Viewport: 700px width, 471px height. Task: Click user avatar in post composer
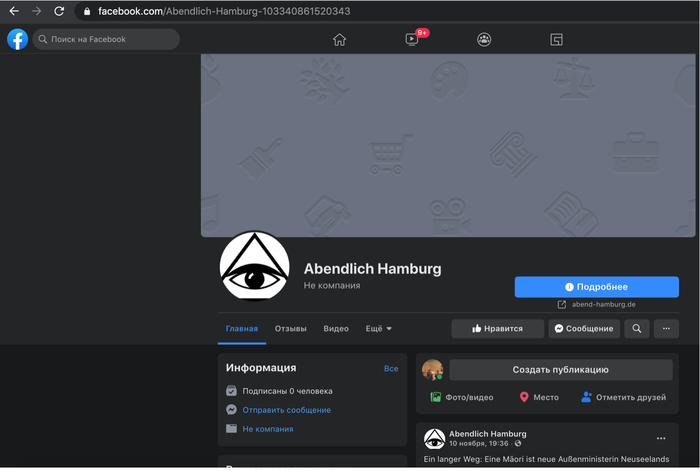coord(433,370)
